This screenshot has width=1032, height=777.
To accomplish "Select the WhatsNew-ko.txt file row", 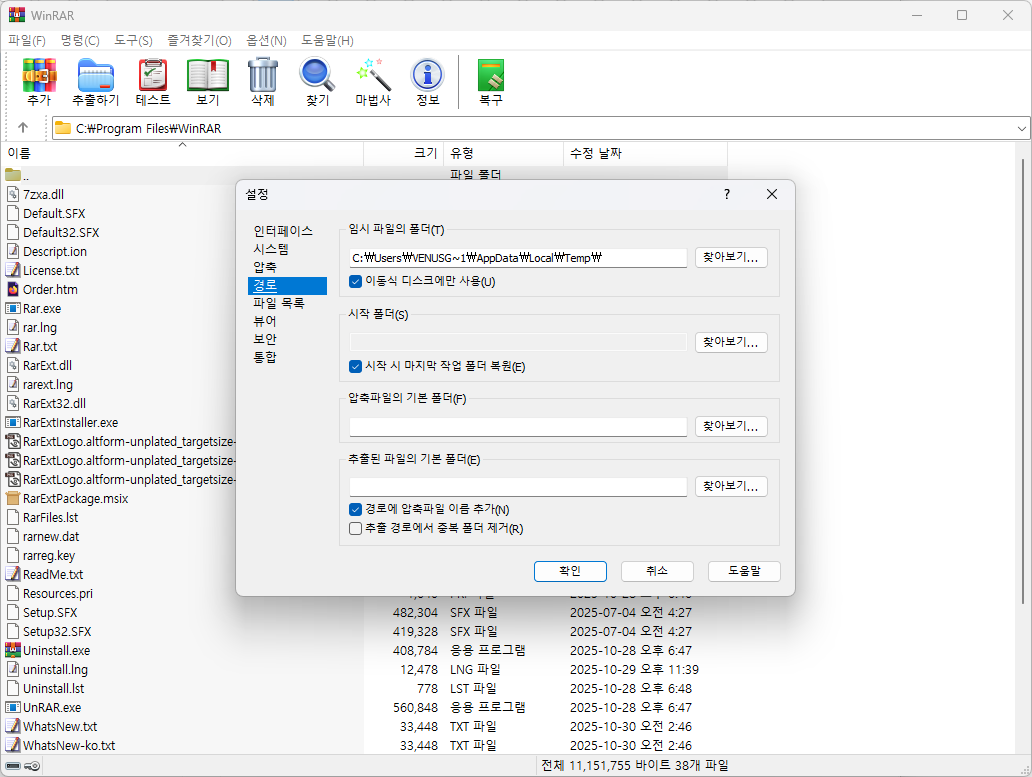I will coord(364,745).
